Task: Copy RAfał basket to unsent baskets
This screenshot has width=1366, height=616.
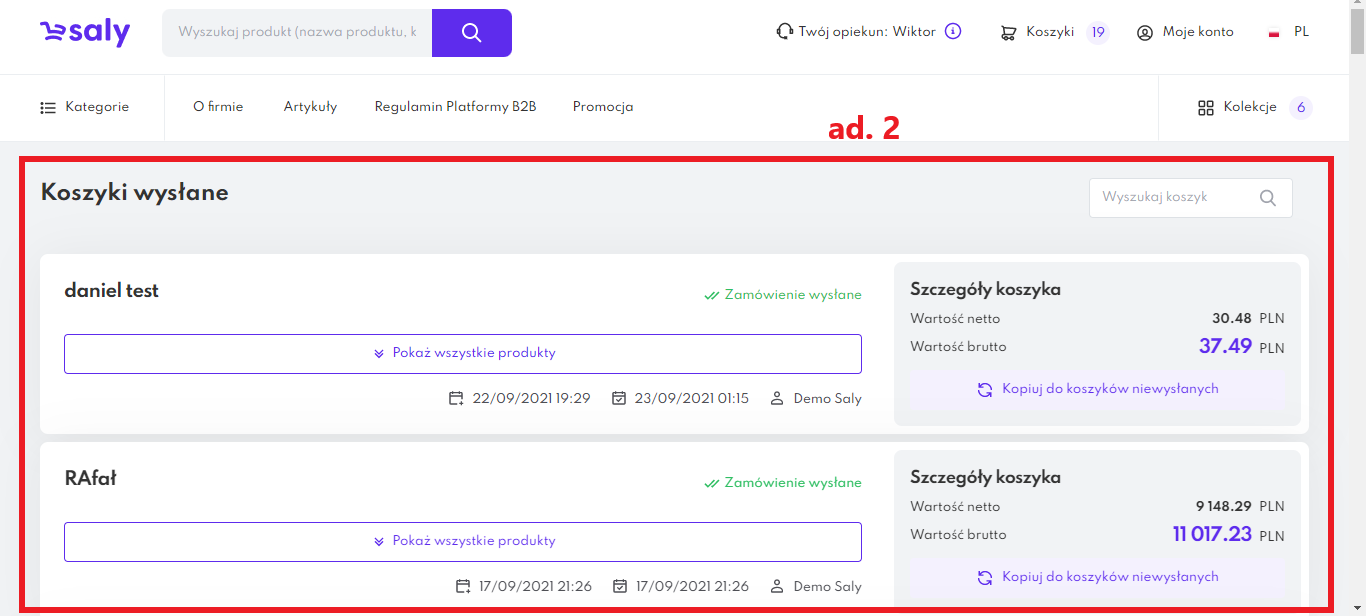Action: 1097,578
